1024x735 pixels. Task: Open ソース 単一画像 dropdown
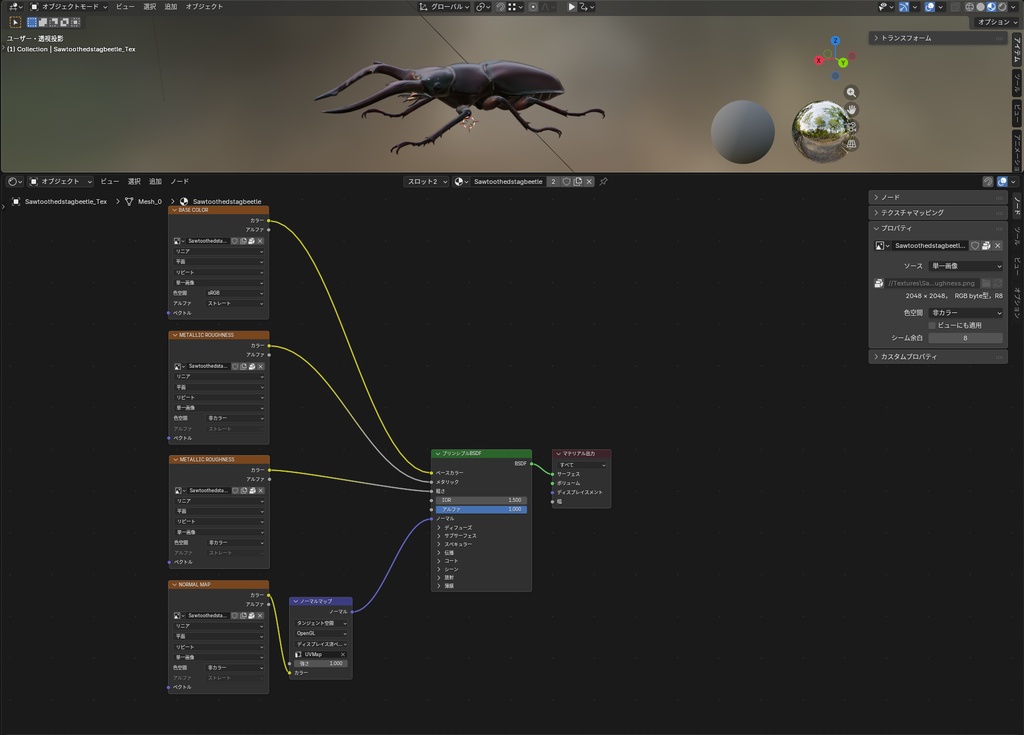pos(965,266)
